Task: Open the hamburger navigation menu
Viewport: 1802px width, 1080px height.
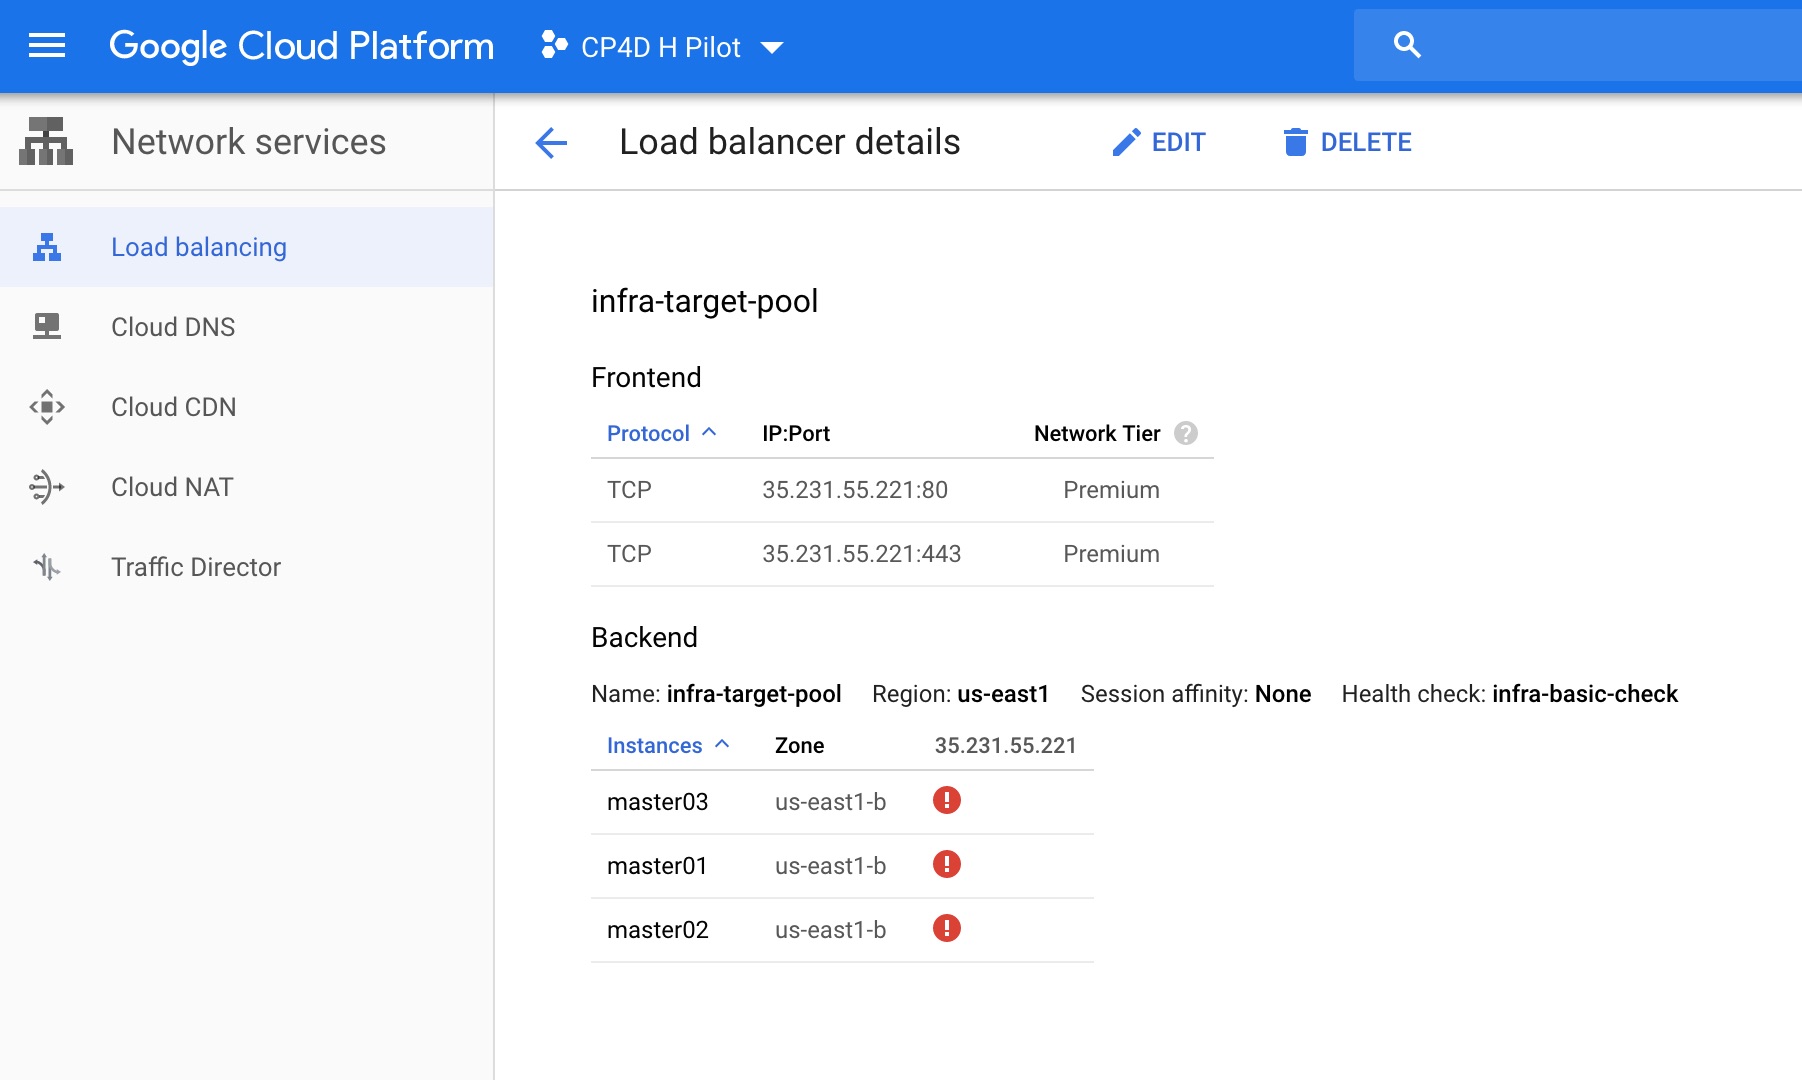Action: point(47,46)
